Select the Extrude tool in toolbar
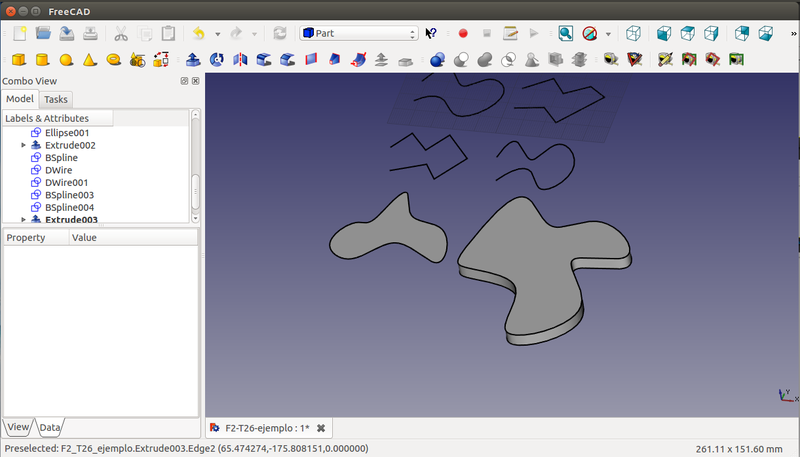The height and width of the screenshot is (457, 800). (x=193, y=60)
